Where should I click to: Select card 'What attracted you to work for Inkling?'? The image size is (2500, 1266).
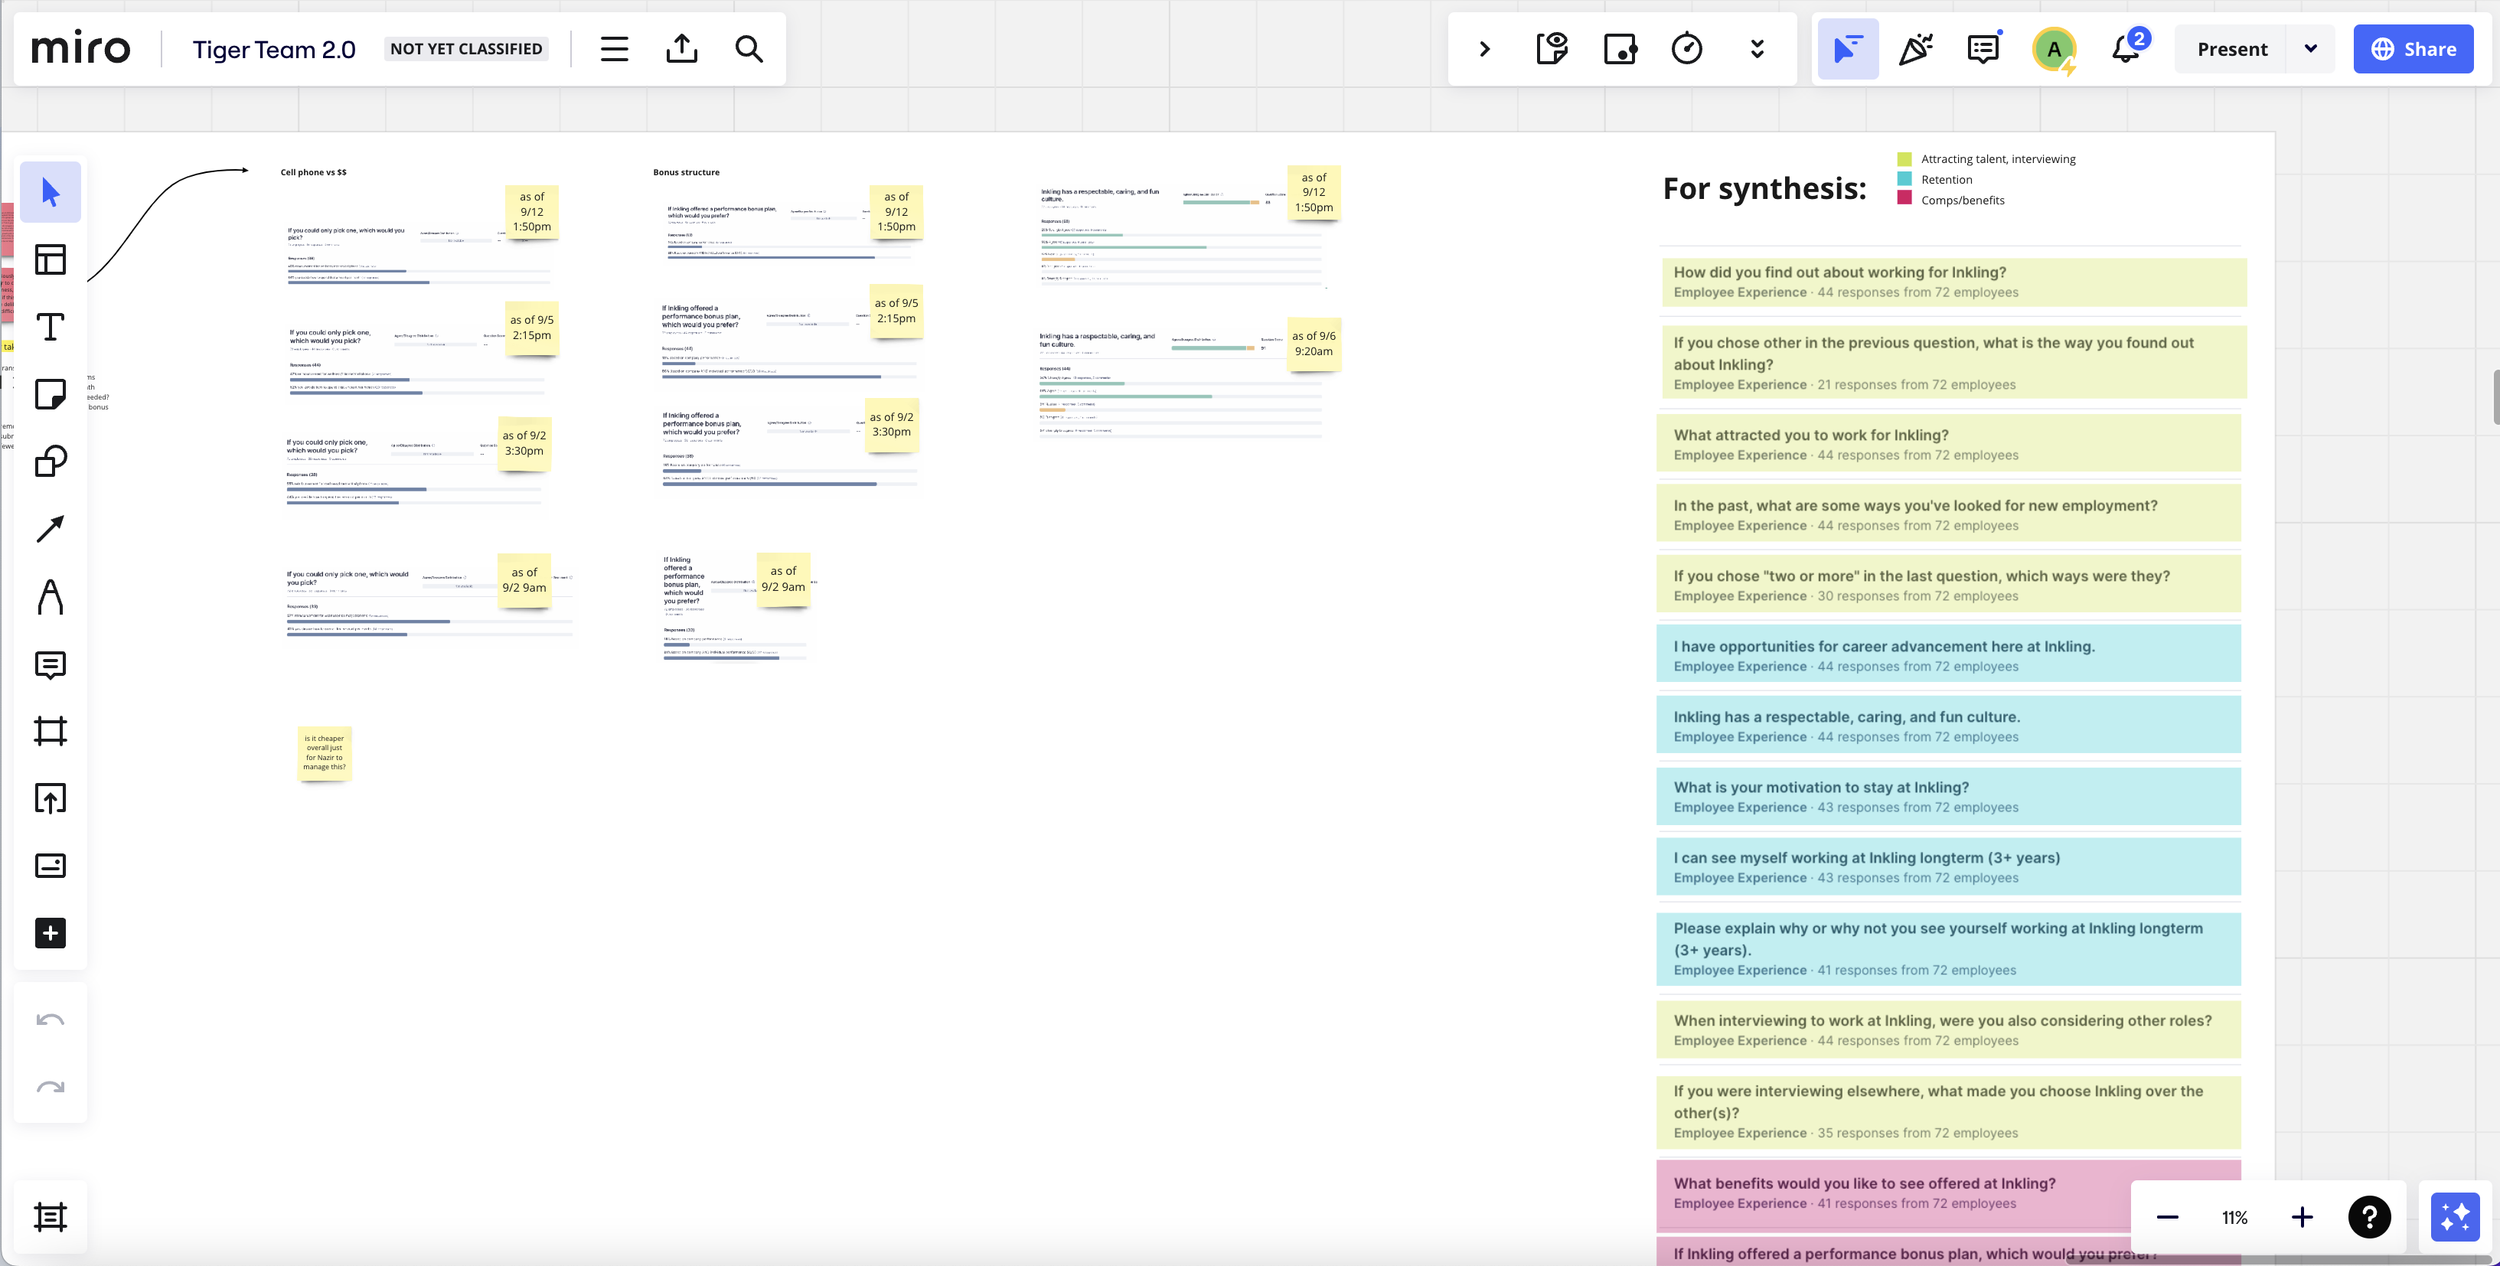pos(1948,445)
